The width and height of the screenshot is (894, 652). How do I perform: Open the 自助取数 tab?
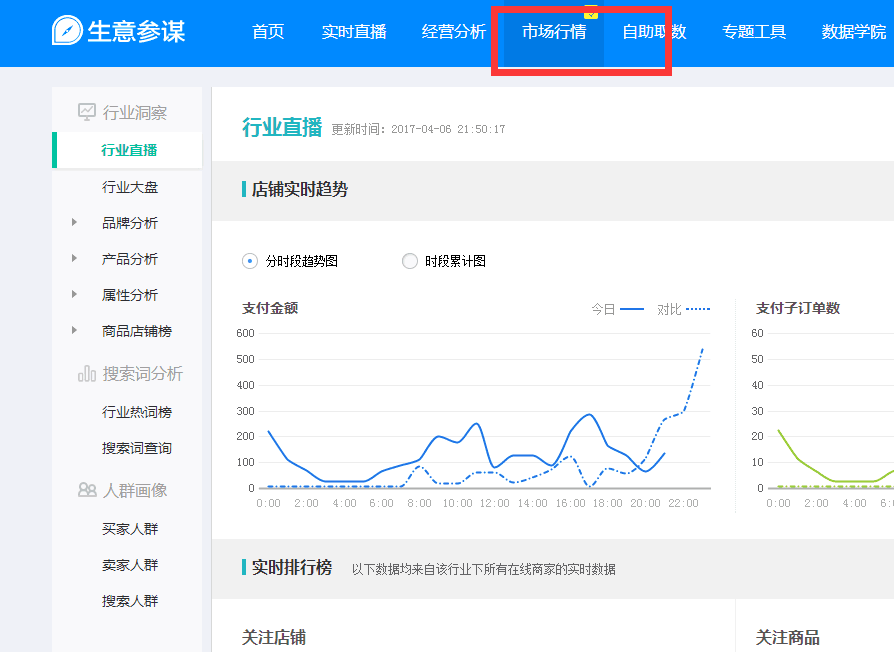(x=654, y=32)
